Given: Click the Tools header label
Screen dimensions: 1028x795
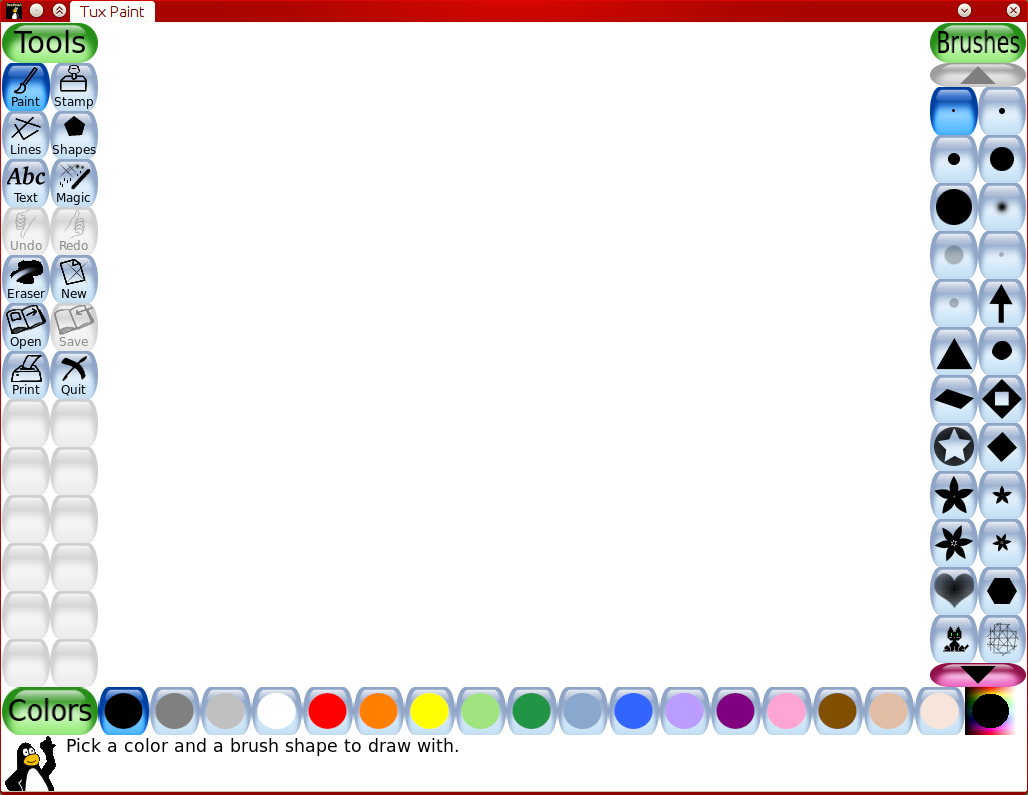Looking at the screenshot, I should (x=50, y=43).
